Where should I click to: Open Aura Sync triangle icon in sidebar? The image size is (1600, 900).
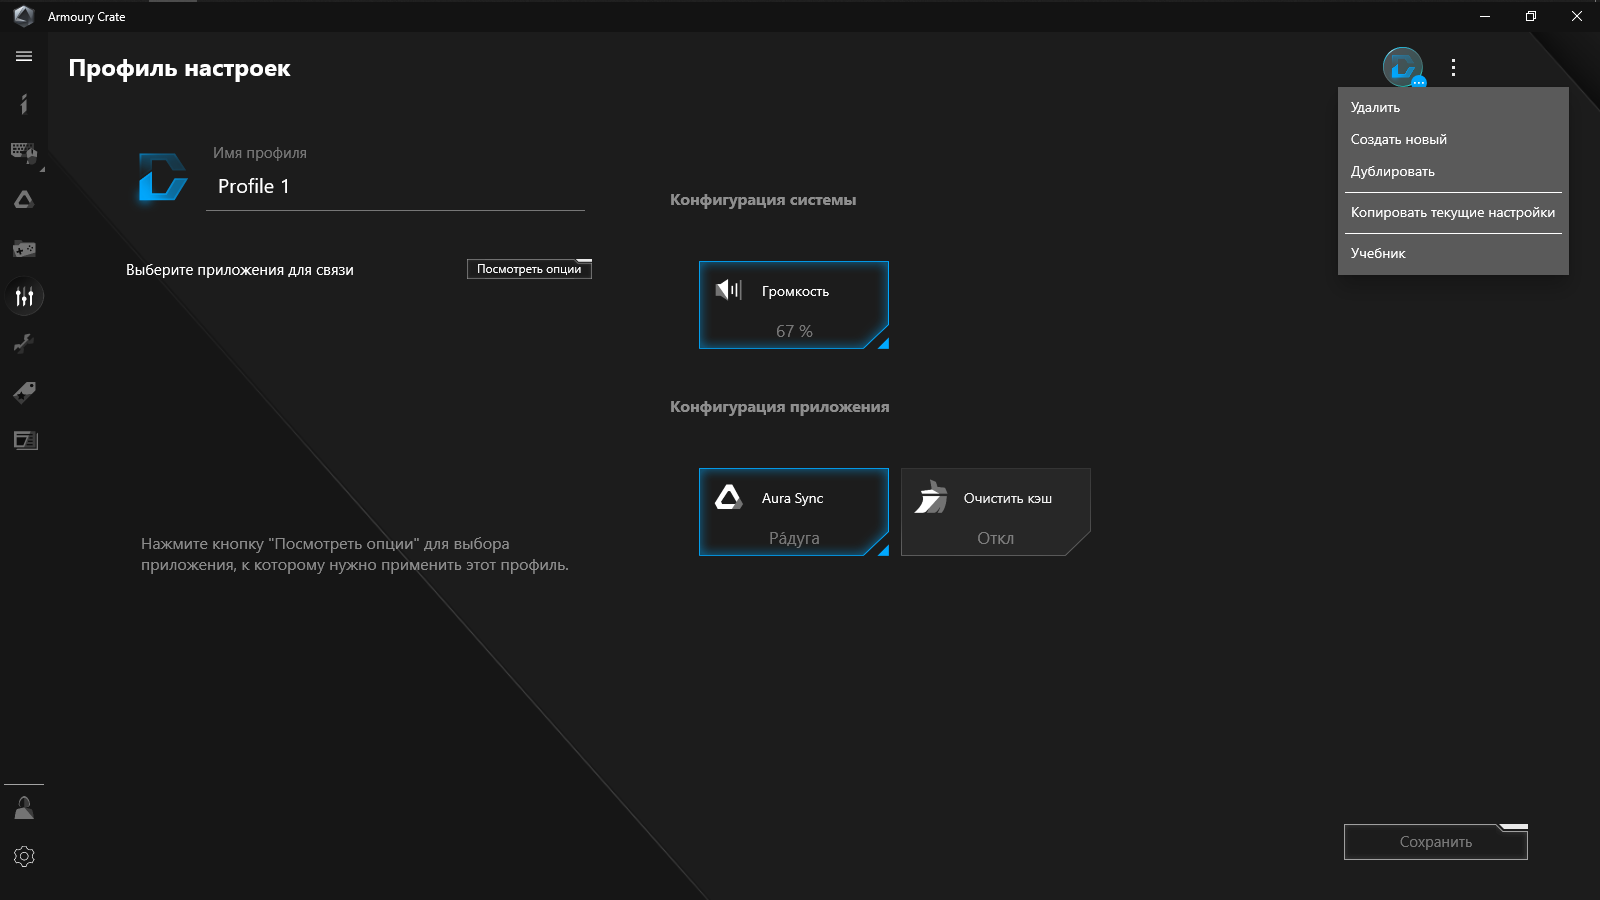point(24,200)
